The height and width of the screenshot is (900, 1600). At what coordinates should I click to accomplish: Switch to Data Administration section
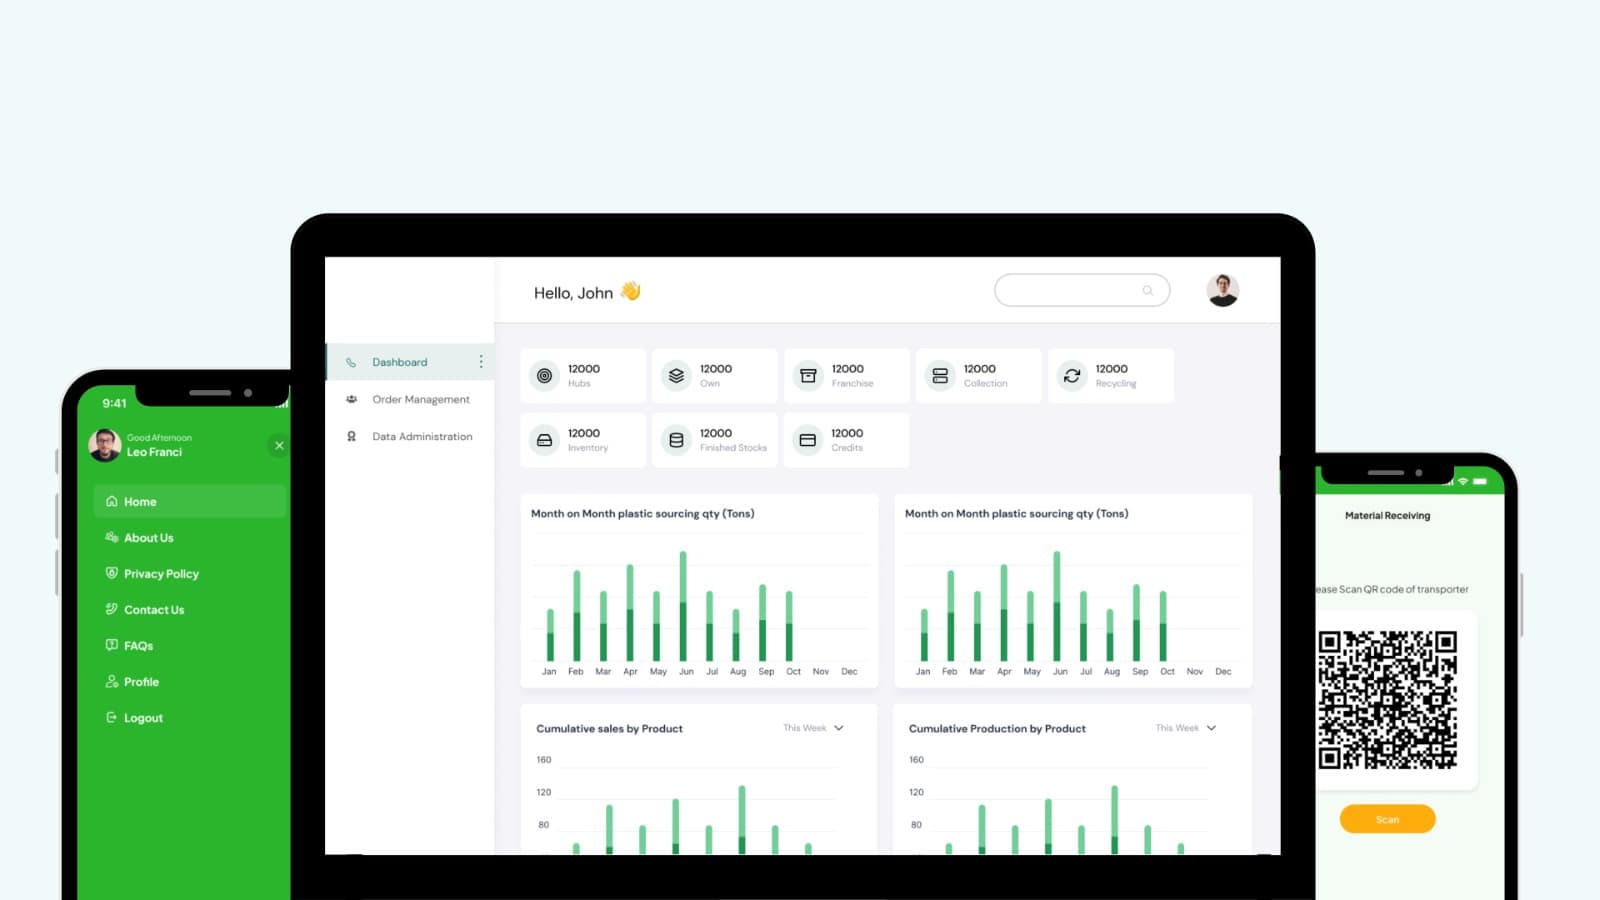pyautogui.click(x=422, y=436)
